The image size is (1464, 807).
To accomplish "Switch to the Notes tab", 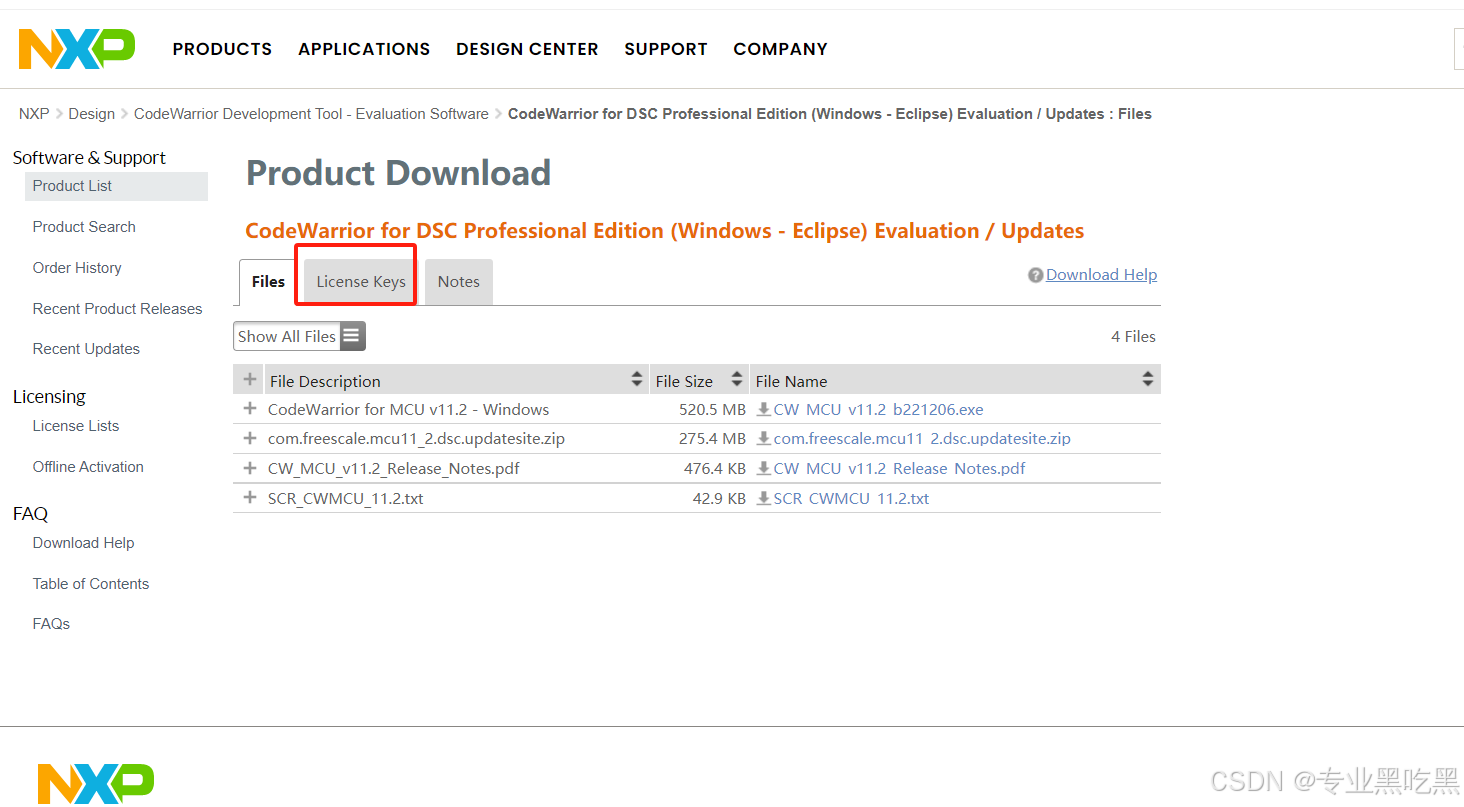I will [x=459, y=282].
